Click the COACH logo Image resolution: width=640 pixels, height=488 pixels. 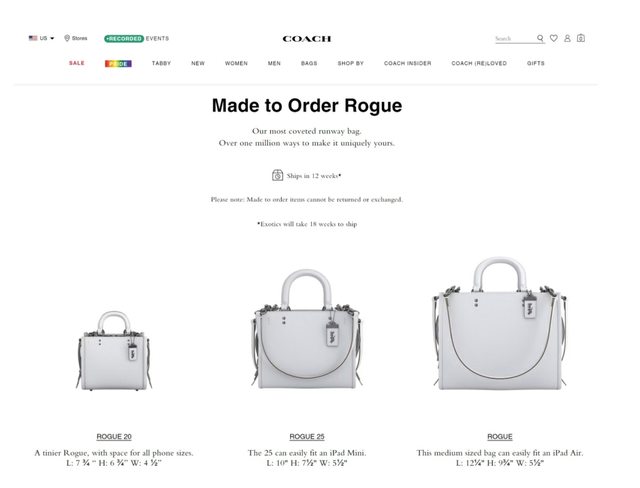(307, 39)
